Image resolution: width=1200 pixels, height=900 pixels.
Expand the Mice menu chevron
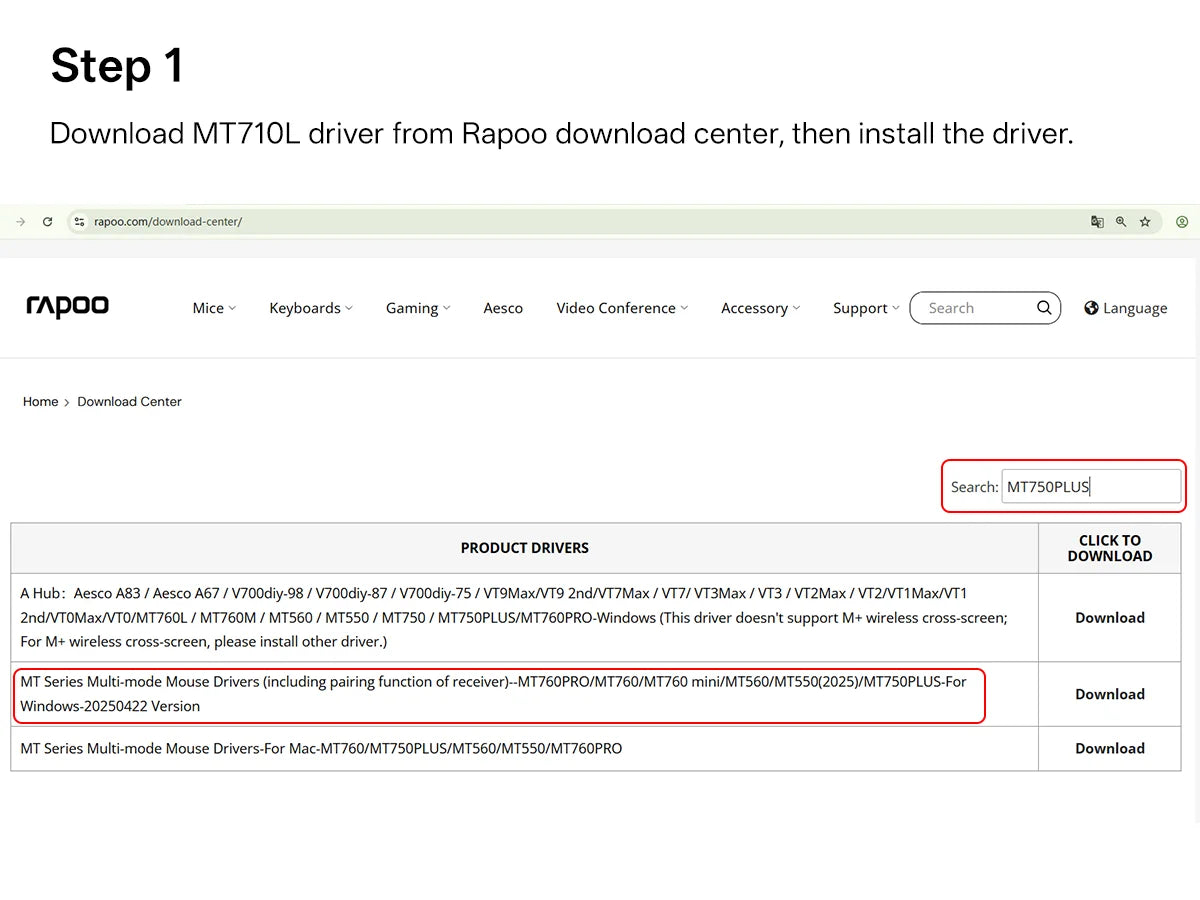coord(232,308)
